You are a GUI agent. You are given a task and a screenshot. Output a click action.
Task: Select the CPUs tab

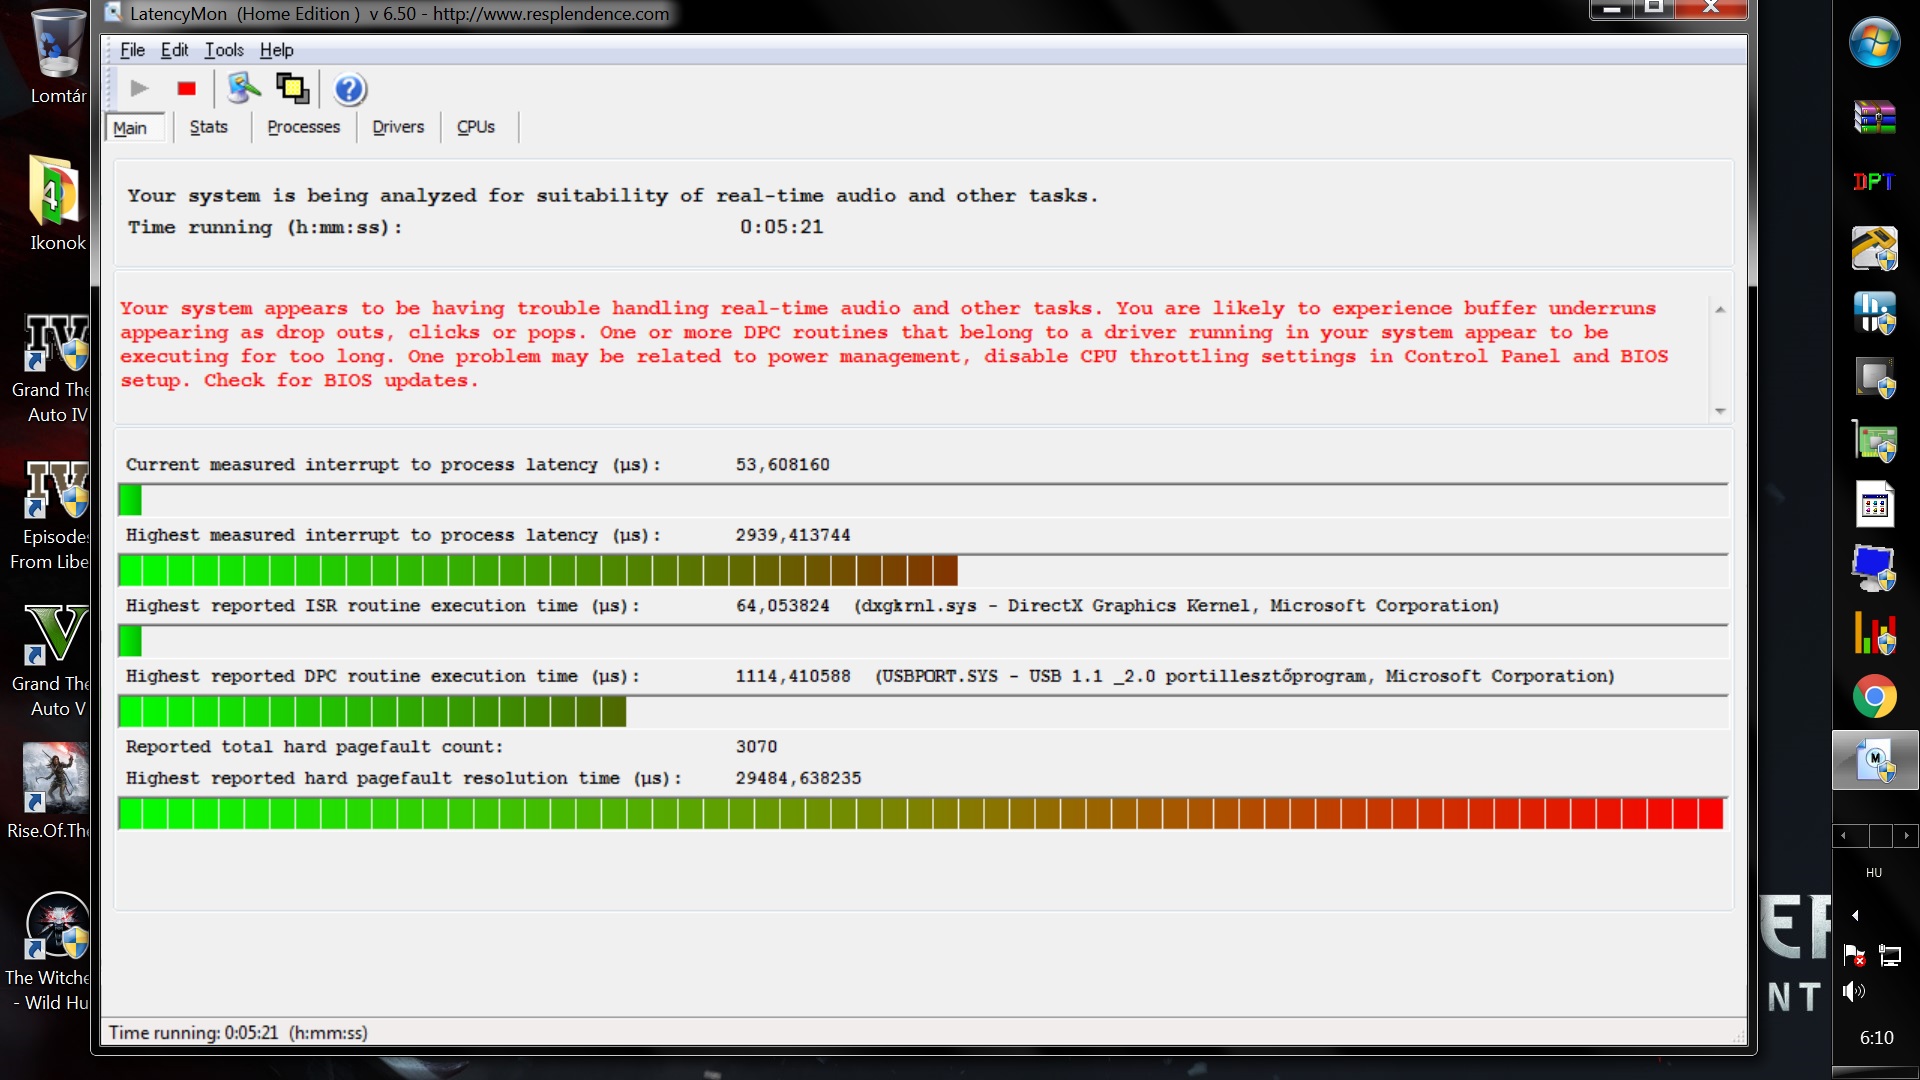[475, 127]
